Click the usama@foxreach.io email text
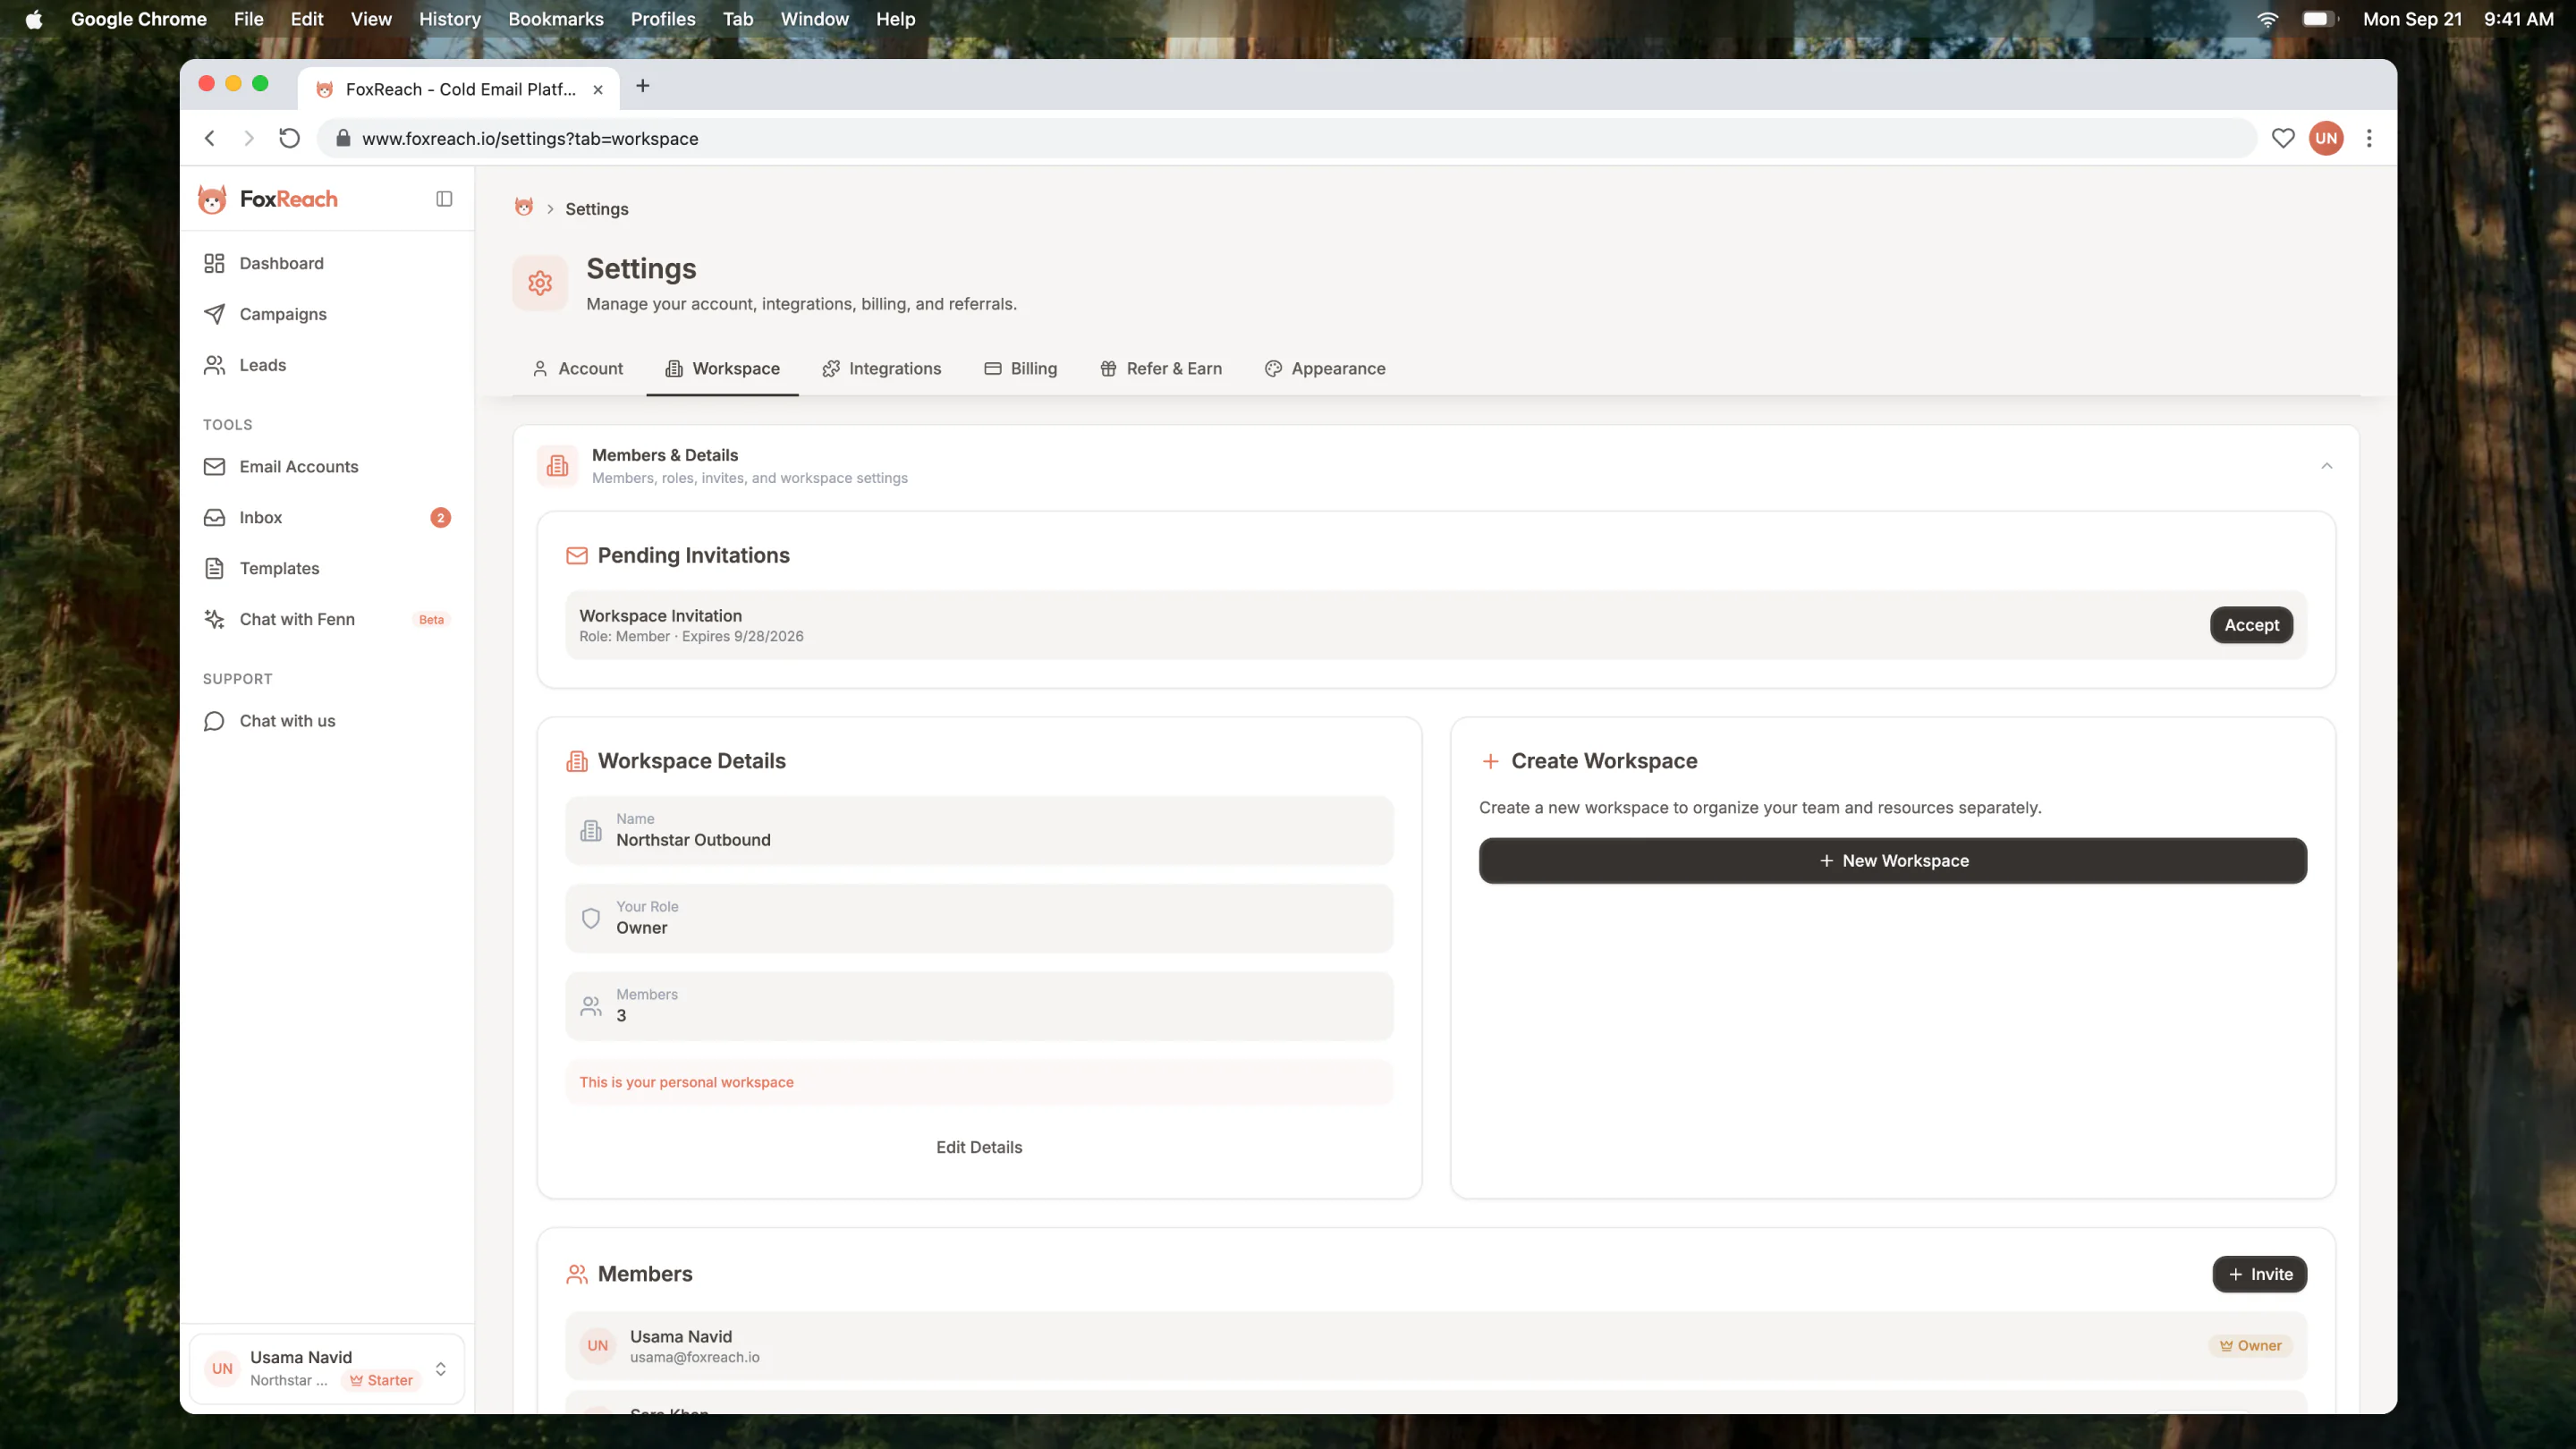Viewport: 2576px width, 1449px height. (x=694, y=1357)
